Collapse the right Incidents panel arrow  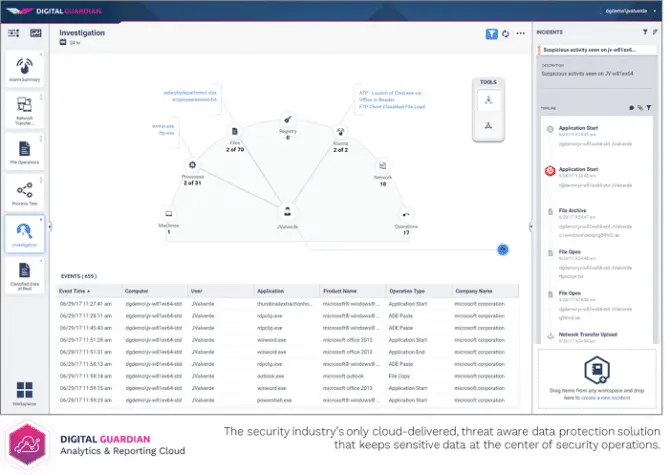point(531,226)
